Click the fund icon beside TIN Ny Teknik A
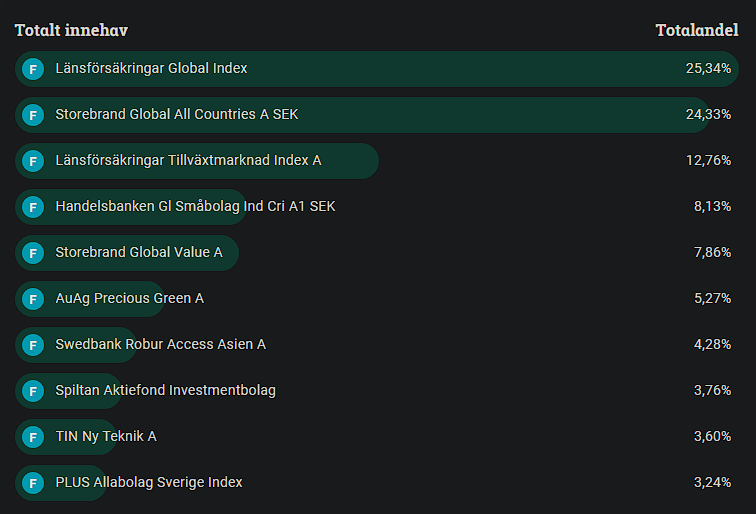The width and height of the screenshot is (756, 514). click(x=33, y=437)
